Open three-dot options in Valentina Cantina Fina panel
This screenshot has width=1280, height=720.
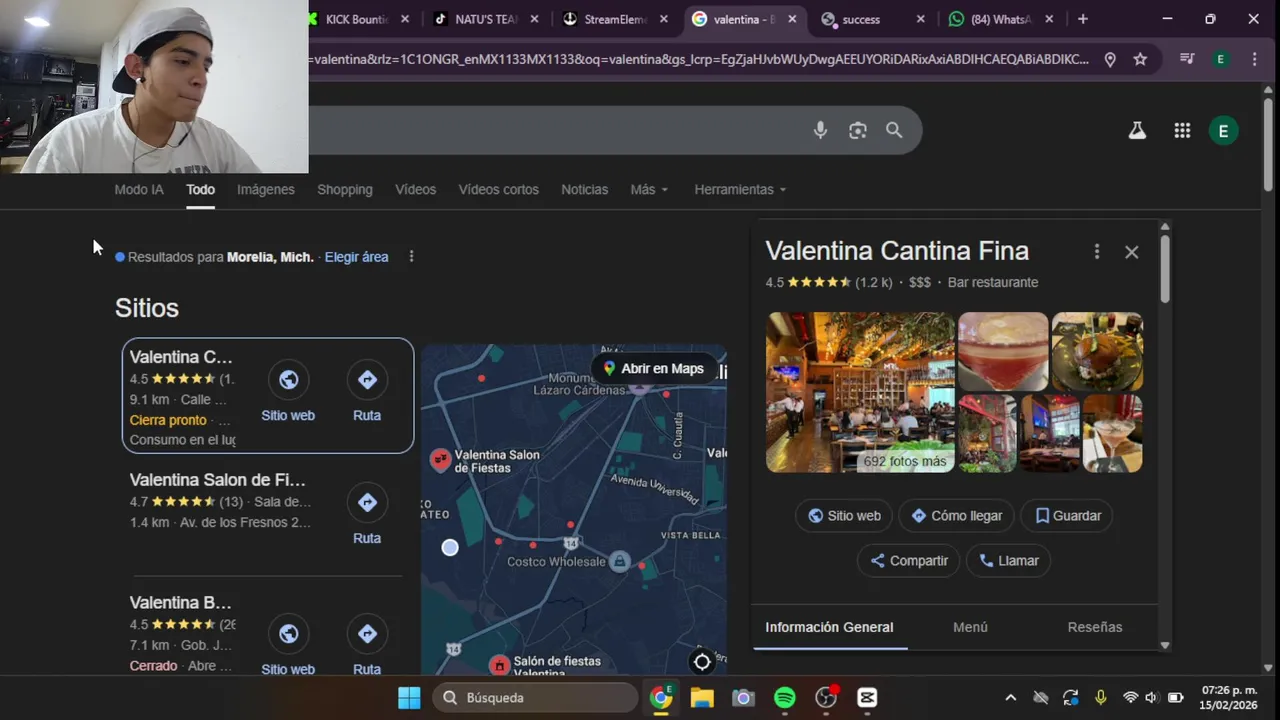[x=1097, y=252]
